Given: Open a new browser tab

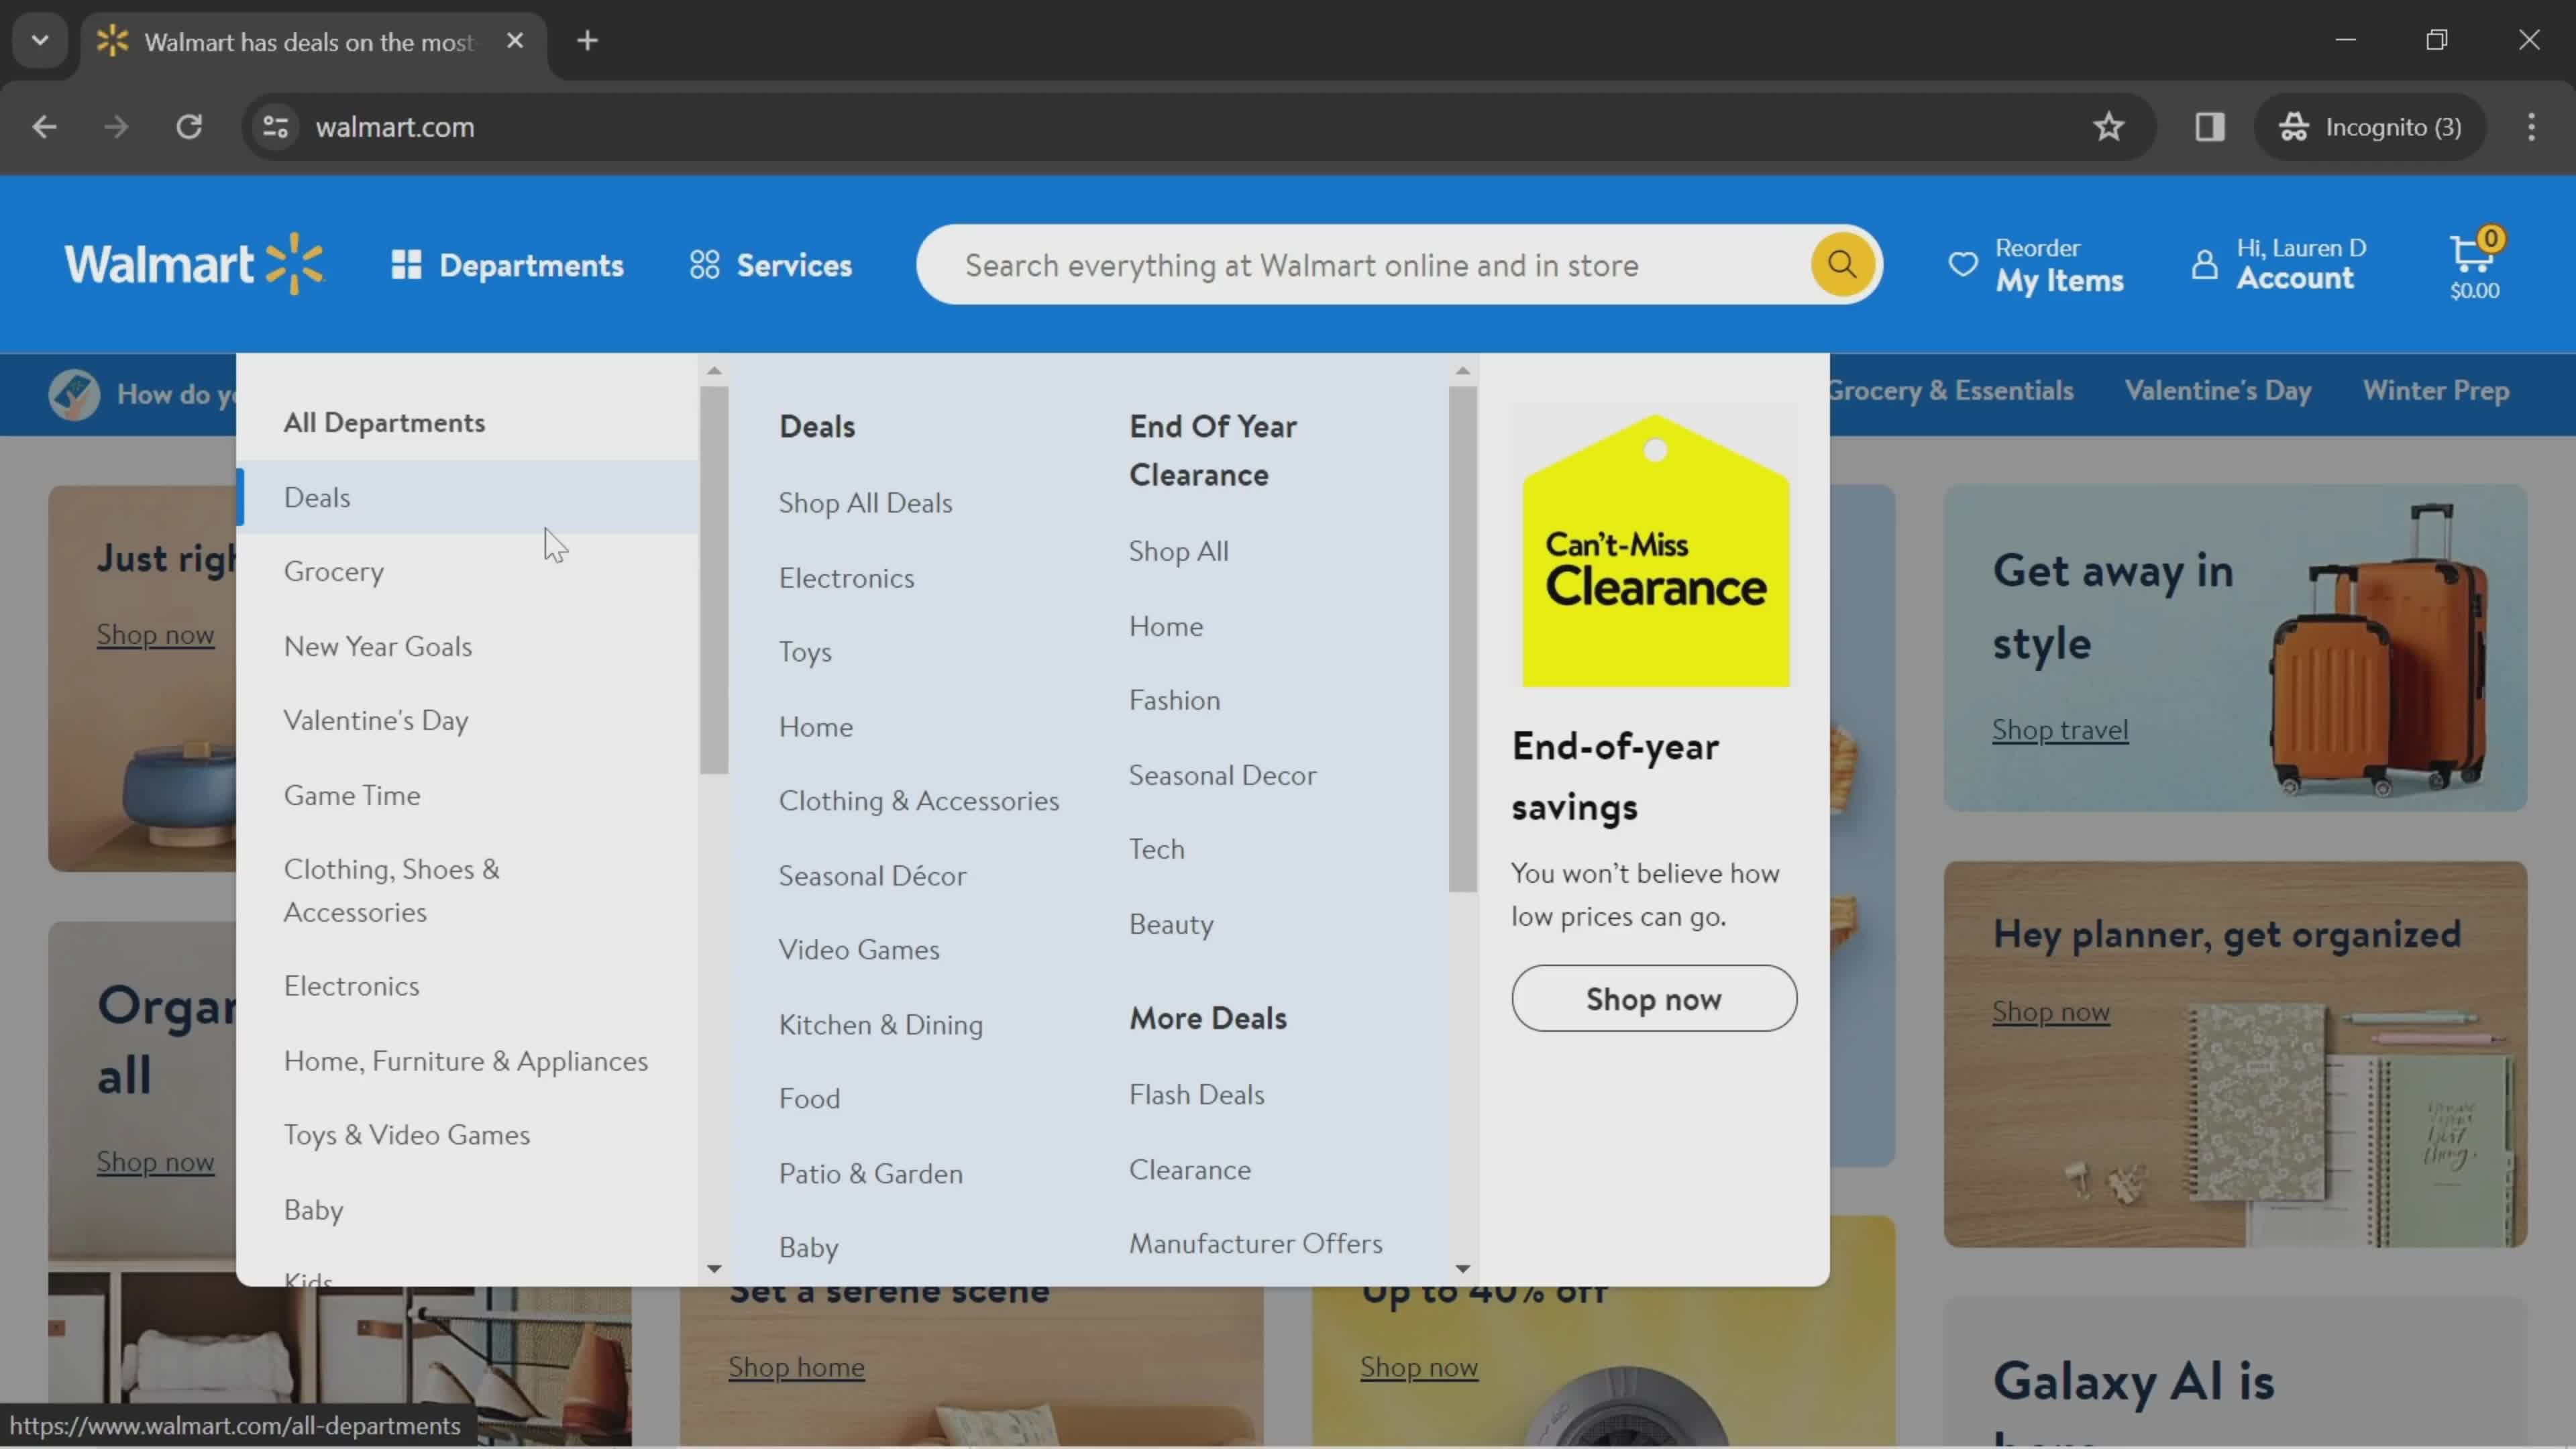Looking at the screenshot, I should pos(588,41).
